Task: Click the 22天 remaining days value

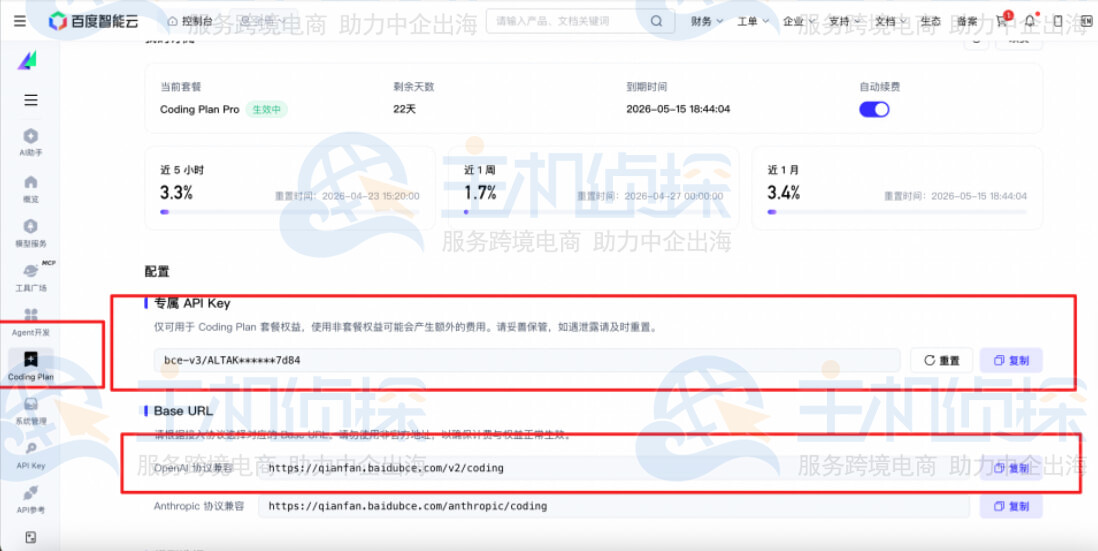Action: pos(404,110)
